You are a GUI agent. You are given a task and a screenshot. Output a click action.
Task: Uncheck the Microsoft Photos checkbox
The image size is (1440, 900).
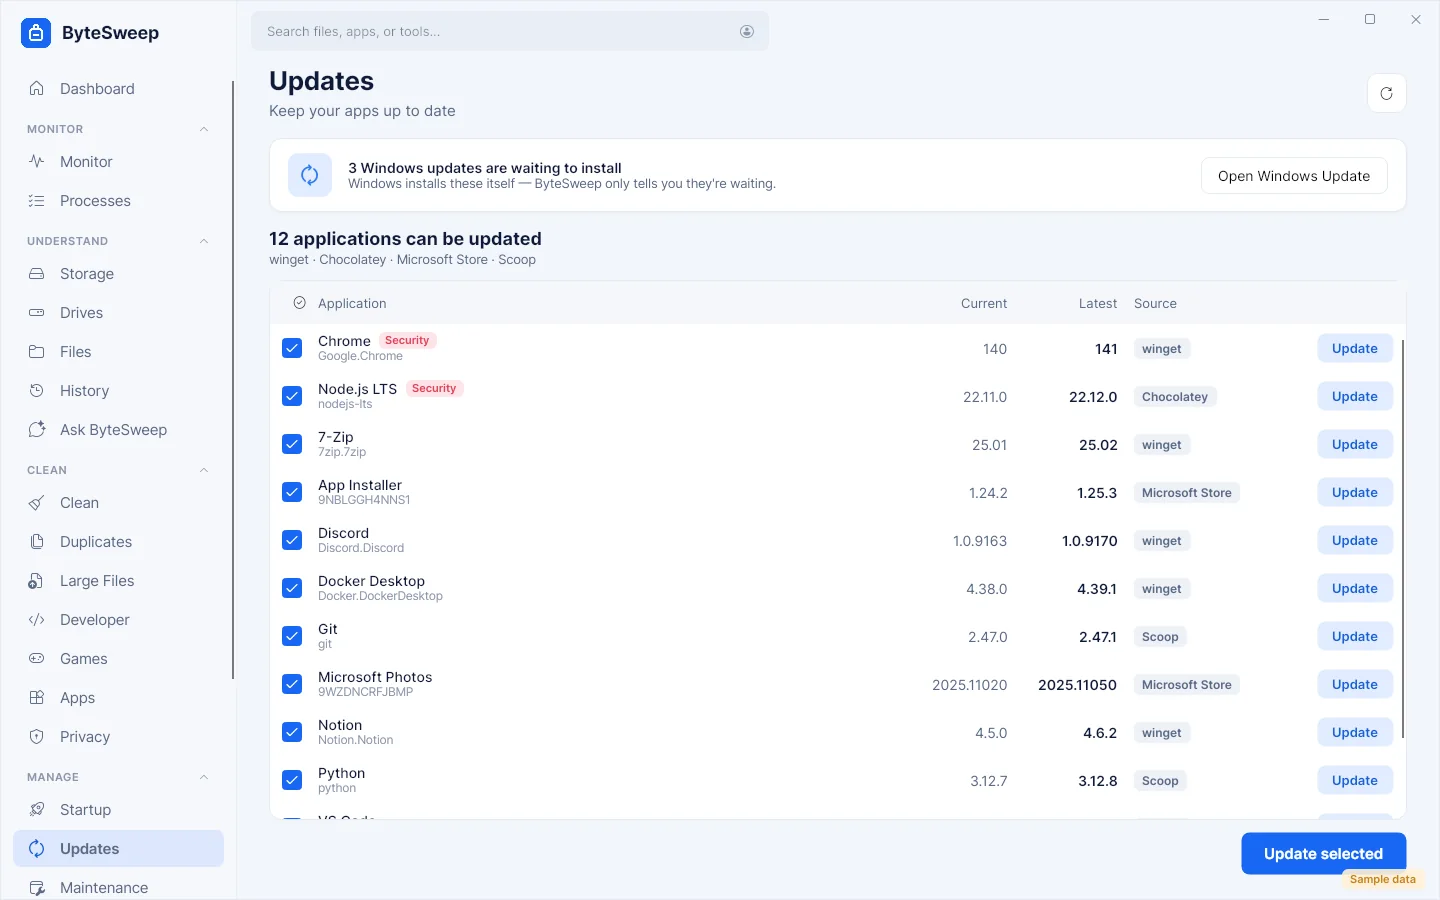point(292,684)
